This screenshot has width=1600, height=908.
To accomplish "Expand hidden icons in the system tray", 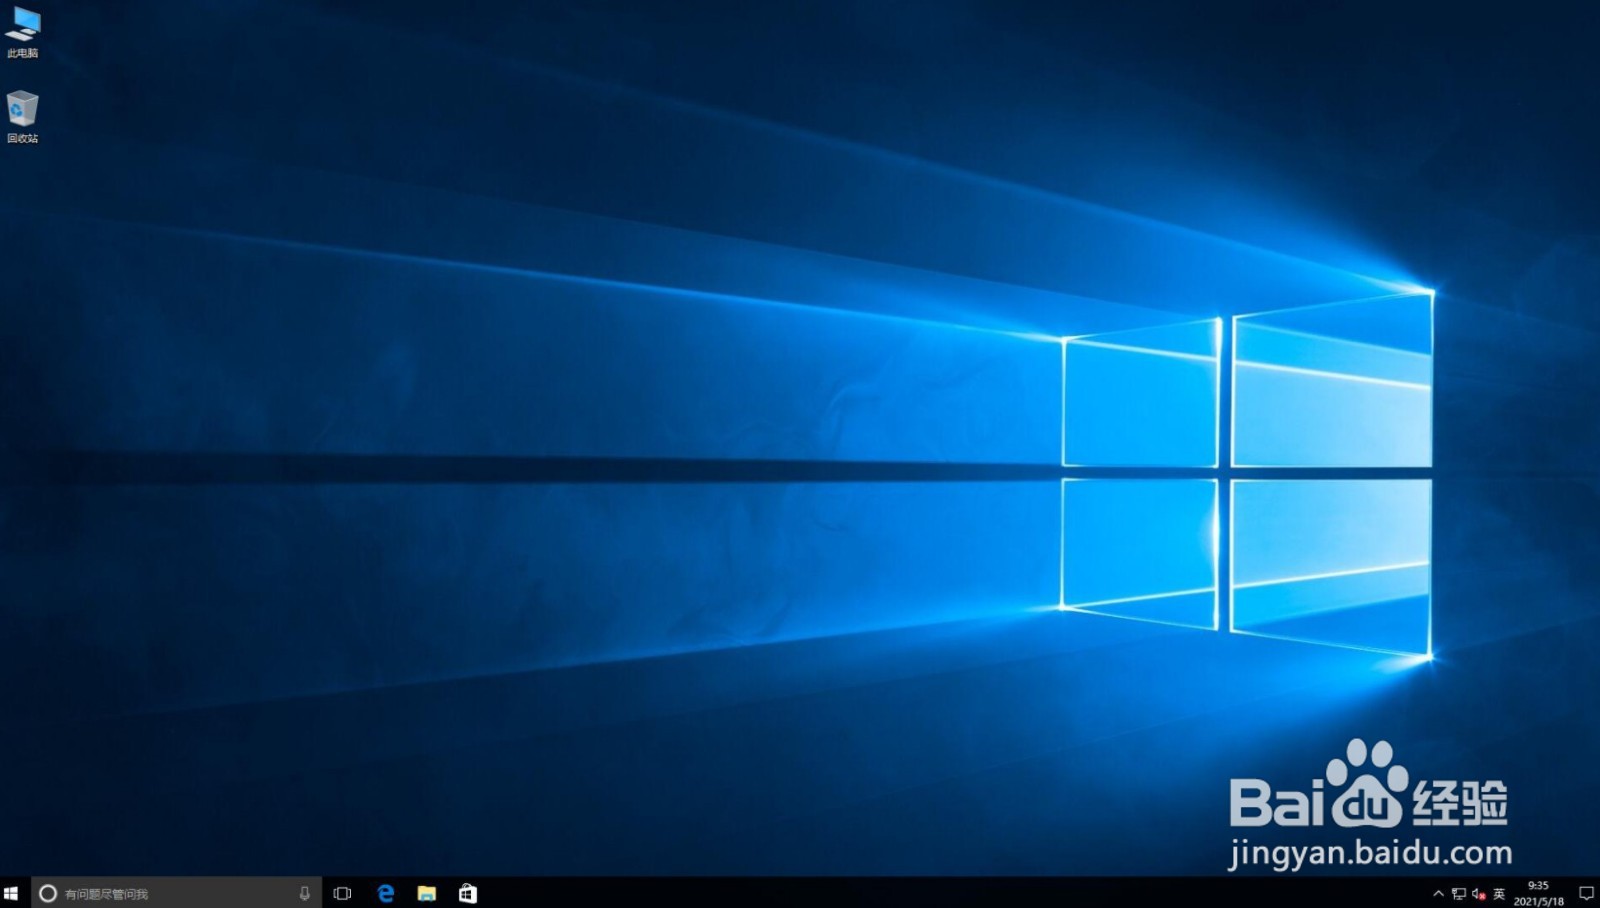I will point(1438,893).
